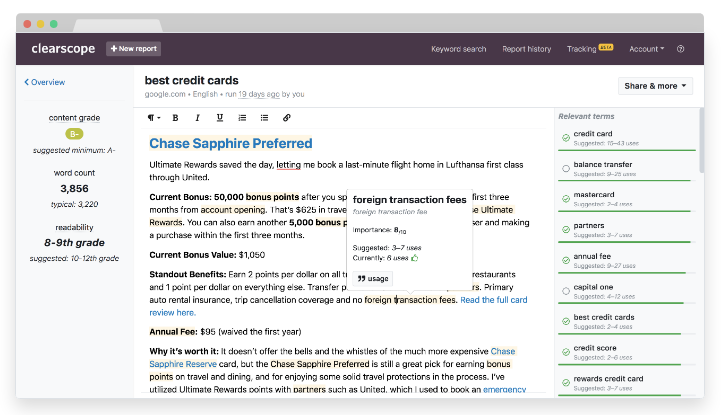Click the browser tab at top
Viewport: 724px width, 415px height.
coord(118,25)
